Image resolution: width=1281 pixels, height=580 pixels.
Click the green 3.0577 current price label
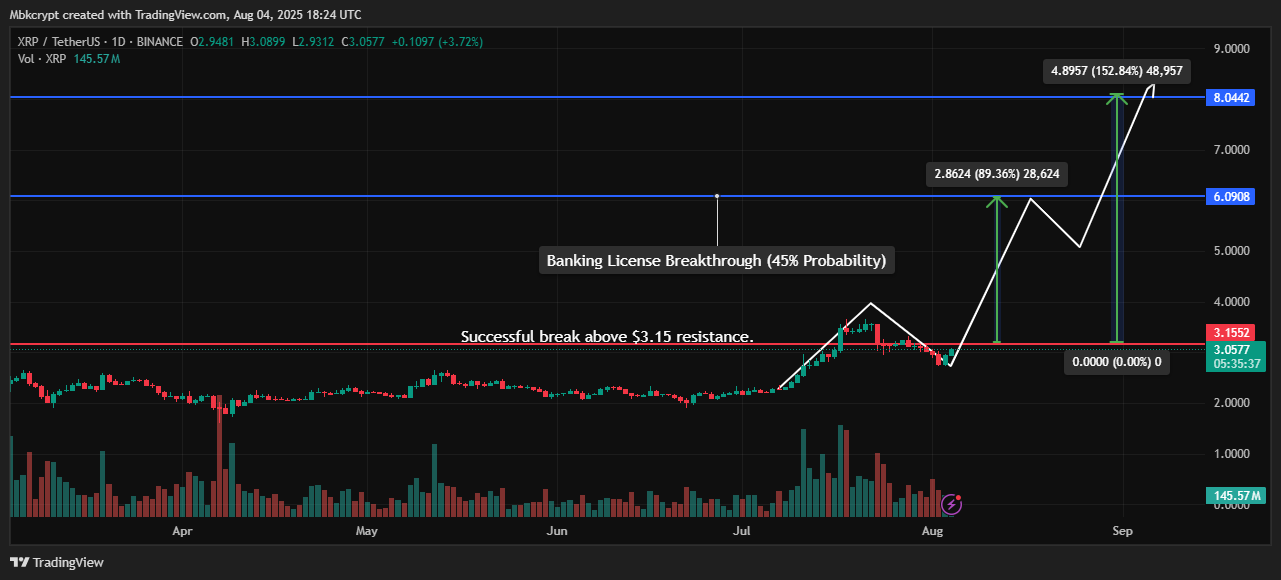(1234, 349)
